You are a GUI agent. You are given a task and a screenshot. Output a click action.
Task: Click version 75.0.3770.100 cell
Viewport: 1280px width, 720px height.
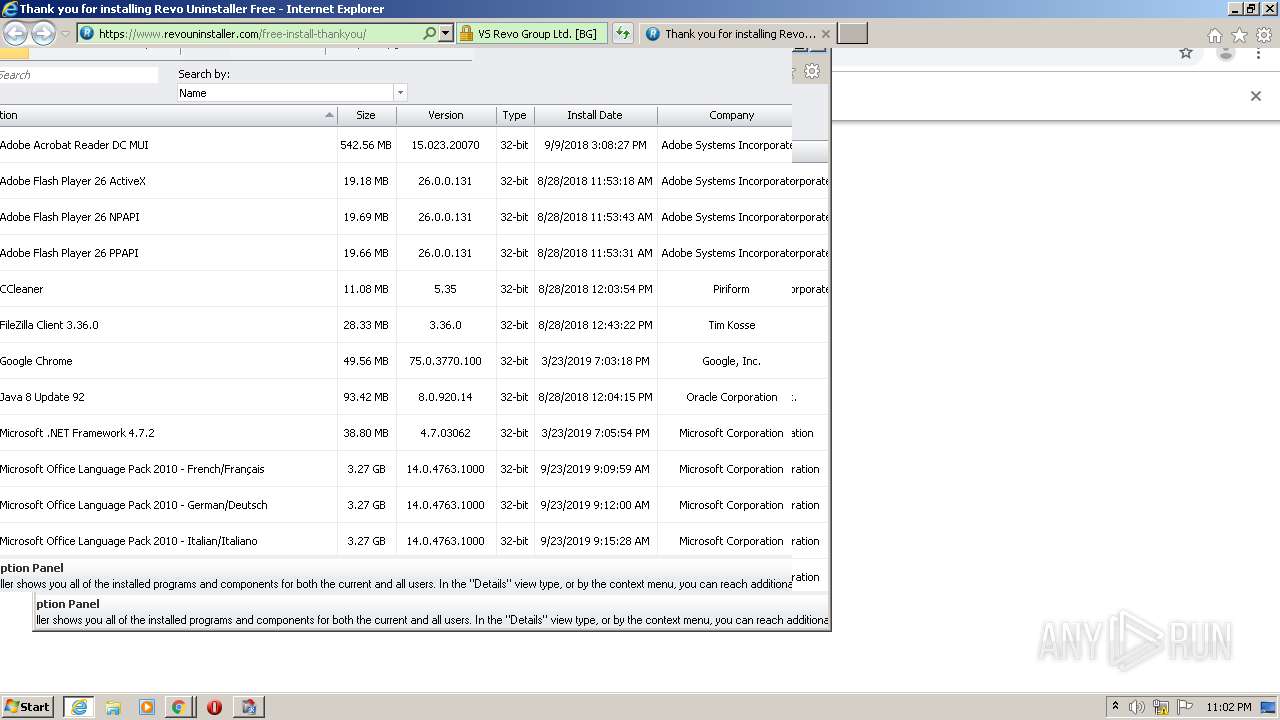[x=445, y=361]
